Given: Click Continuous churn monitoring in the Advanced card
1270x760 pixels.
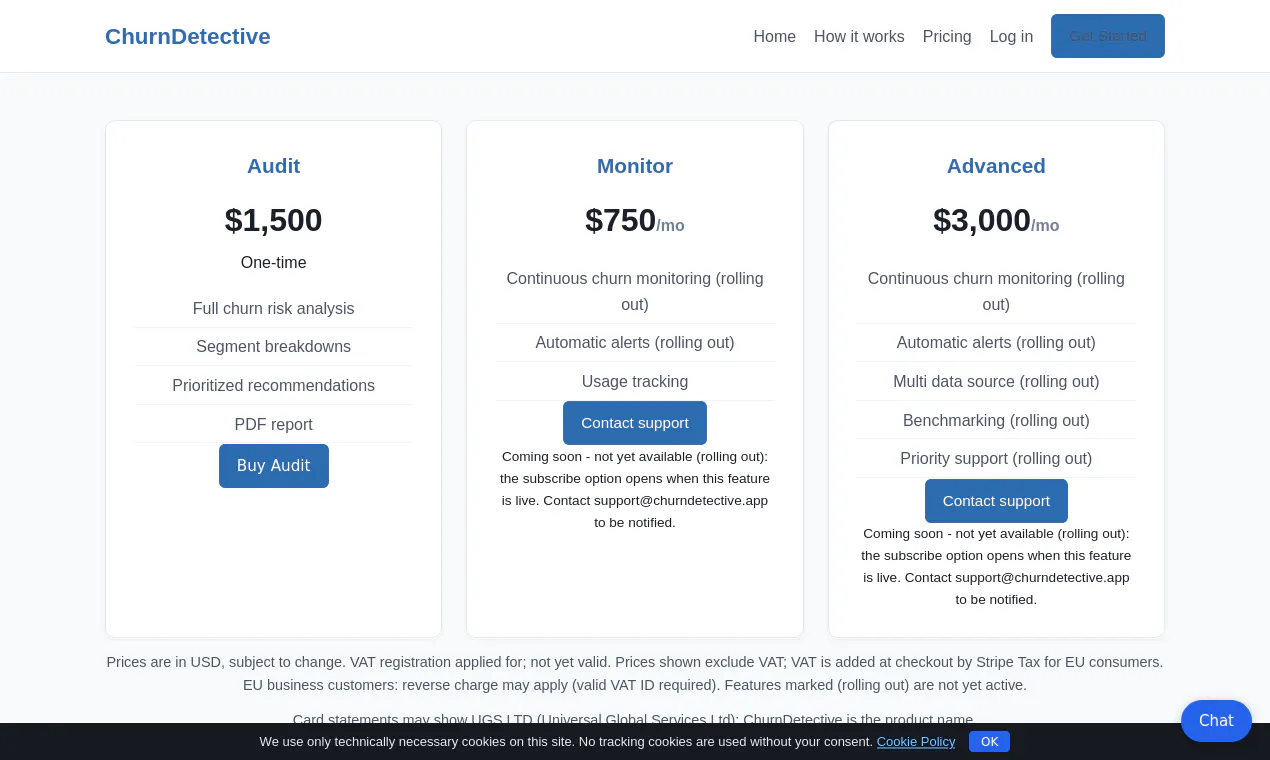Looking at the screenshot, I should click(996, 291).
